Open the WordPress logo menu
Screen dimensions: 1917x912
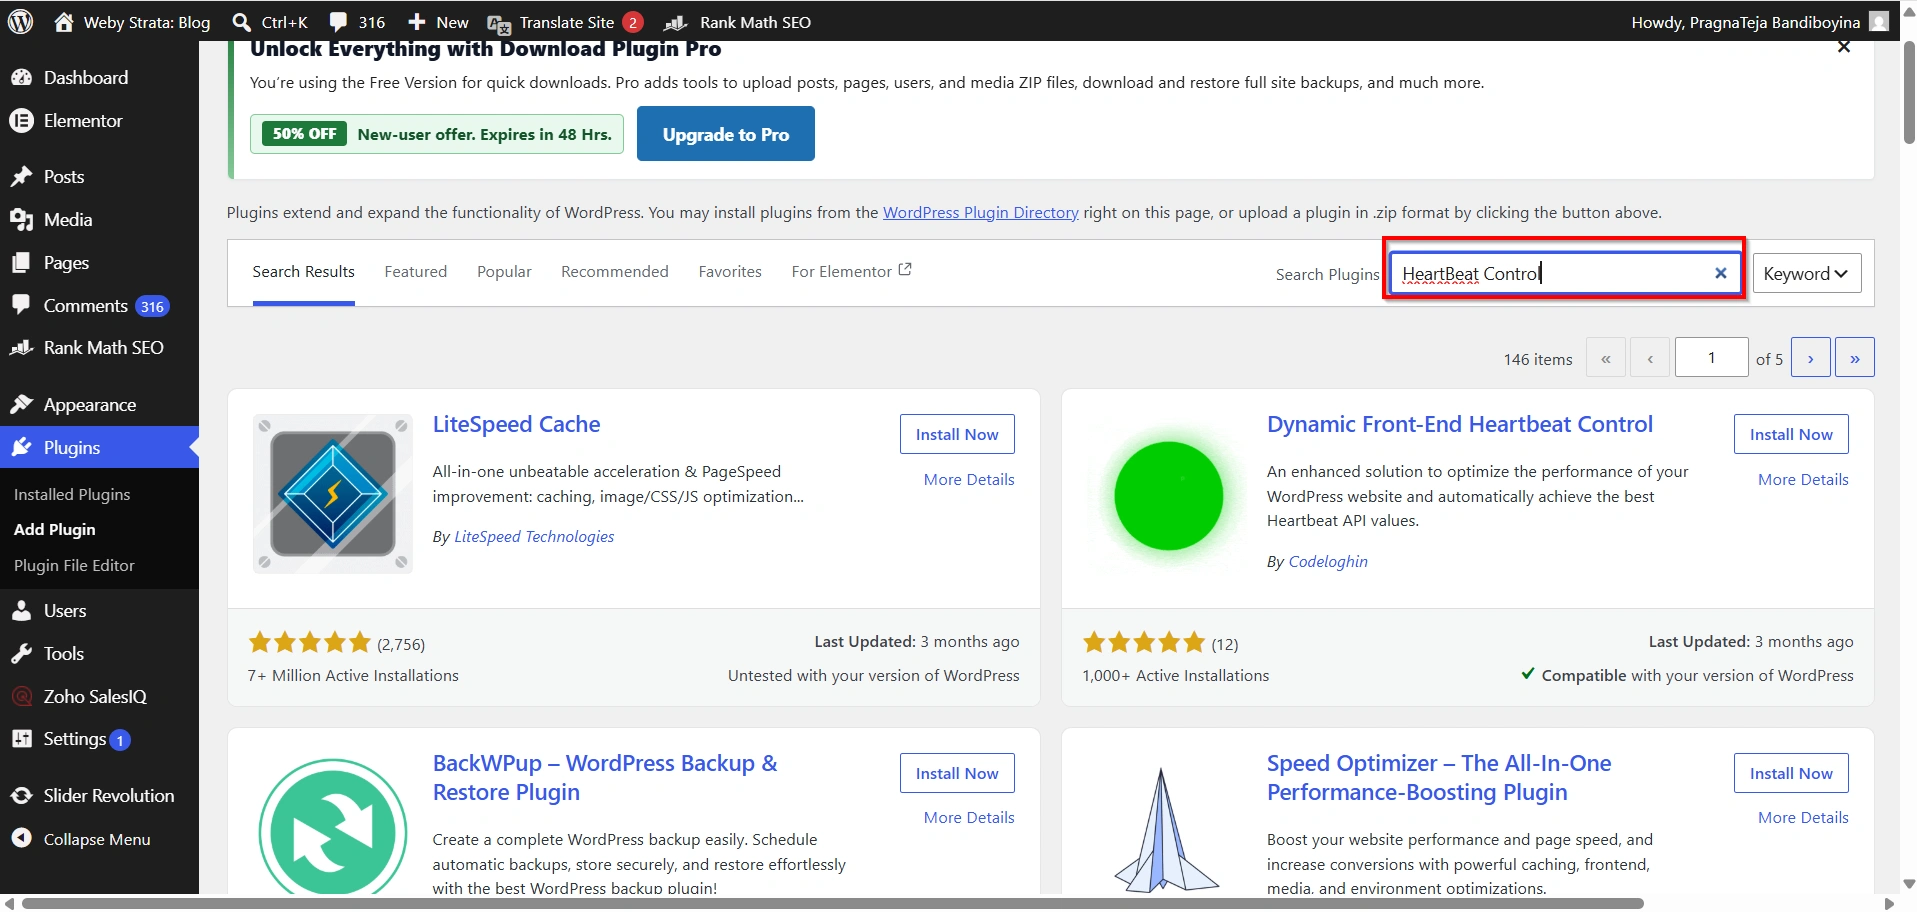(20, 21)
